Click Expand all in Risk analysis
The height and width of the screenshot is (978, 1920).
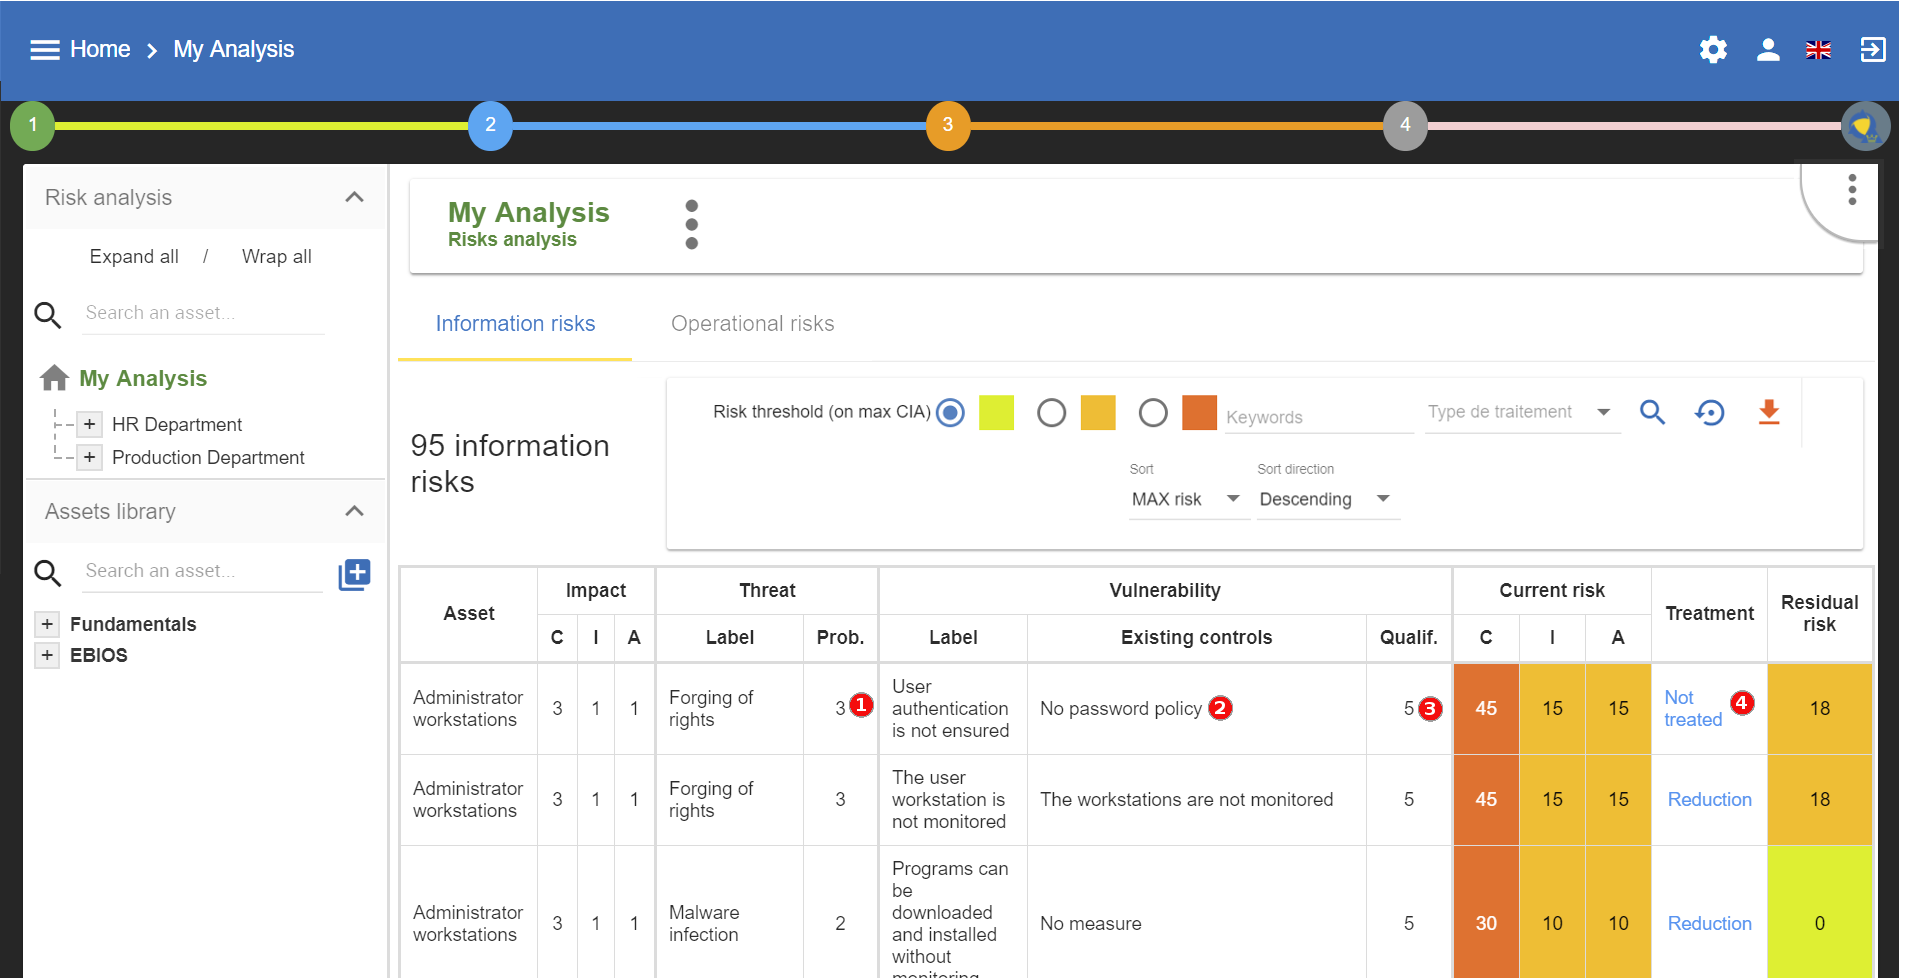click(134, 257)
